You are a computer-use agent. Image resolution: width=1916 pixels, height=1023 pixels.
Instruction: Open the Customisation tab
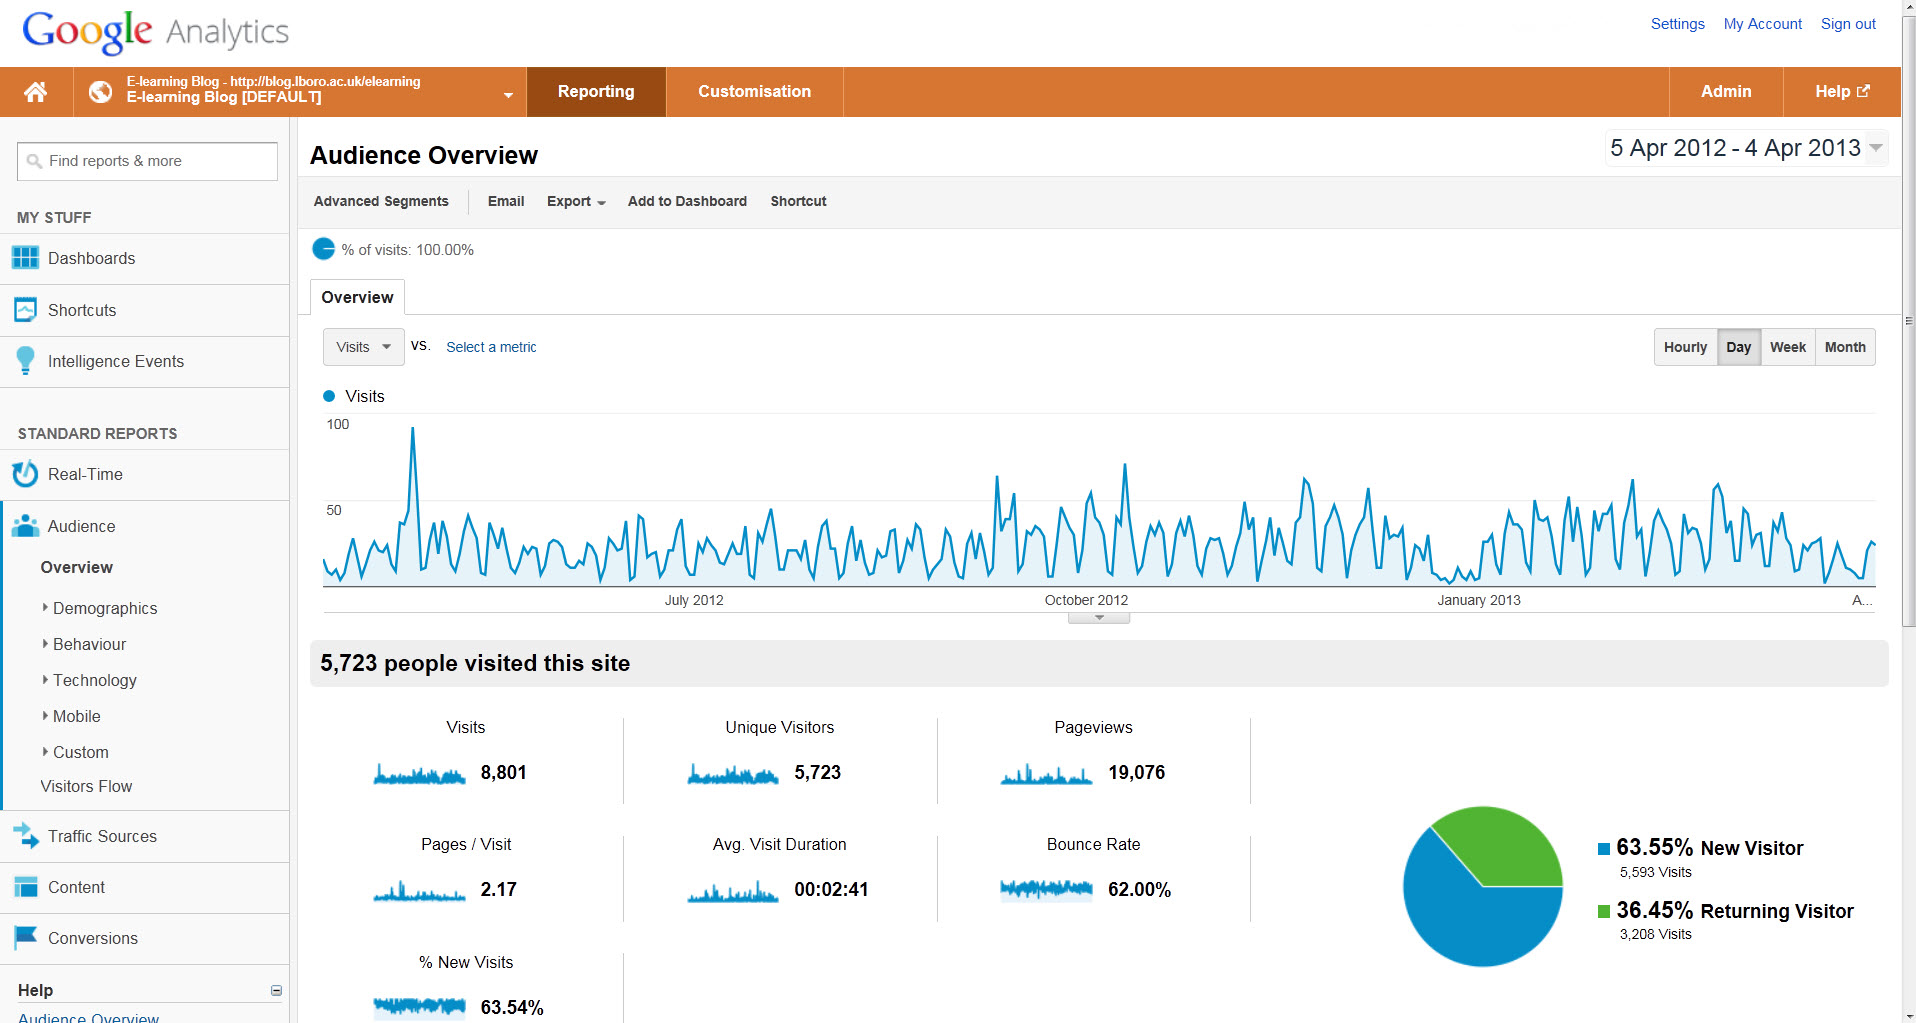coord(754,92)
